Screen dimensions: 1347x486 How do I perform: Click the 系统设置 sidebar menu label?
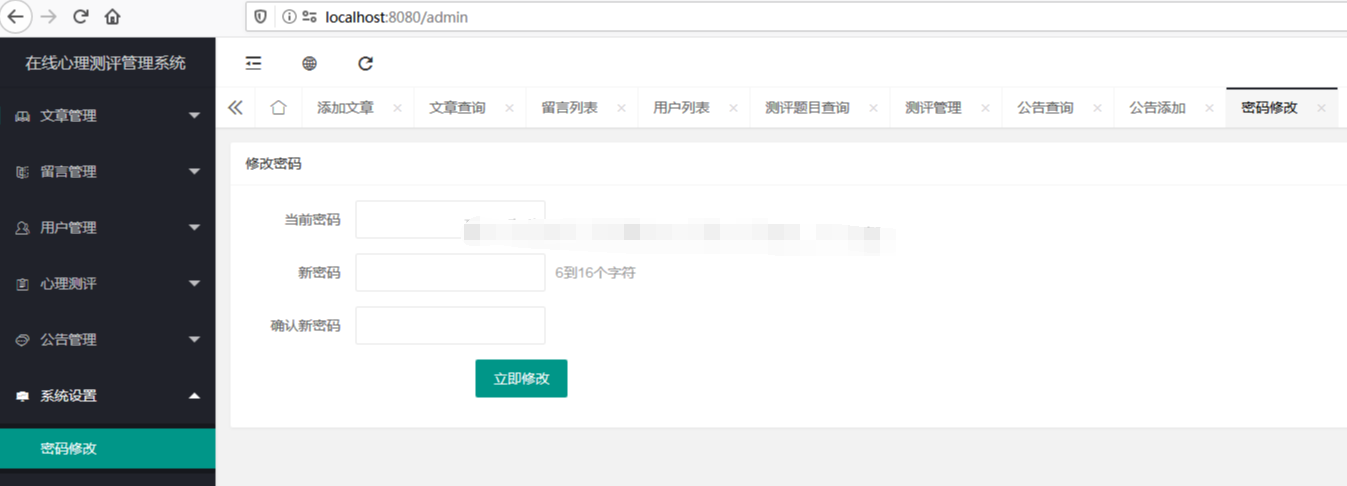coord(68,396)
